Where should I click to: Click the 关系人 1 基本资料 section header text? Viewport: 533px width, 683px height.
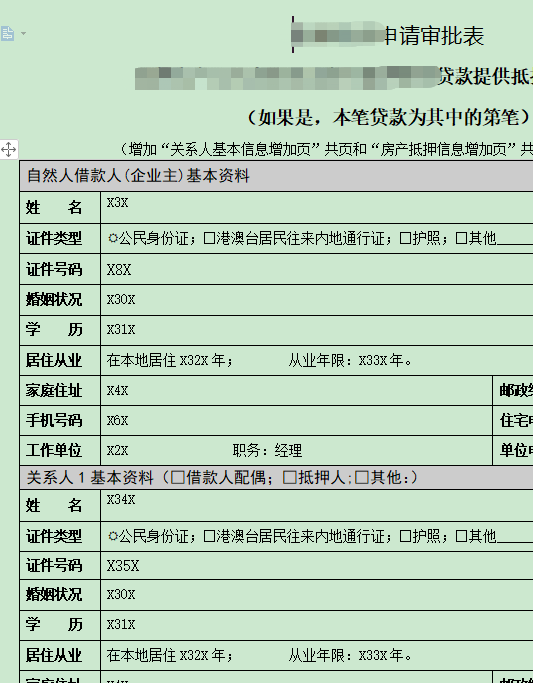coord(90,478)
